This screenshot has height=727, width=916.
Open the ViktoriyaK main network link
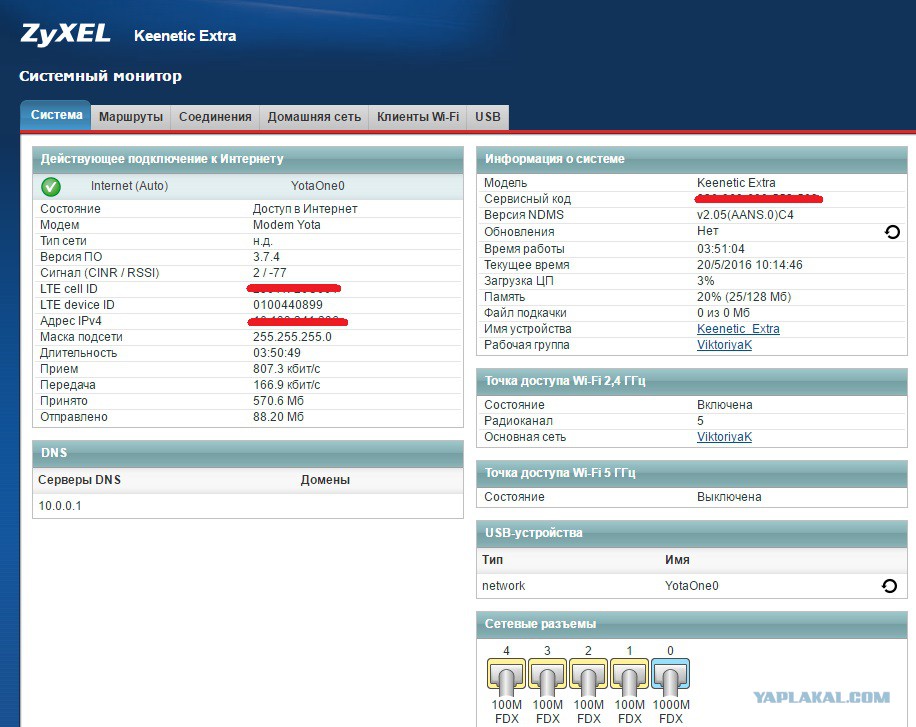(x=724, y=437)
